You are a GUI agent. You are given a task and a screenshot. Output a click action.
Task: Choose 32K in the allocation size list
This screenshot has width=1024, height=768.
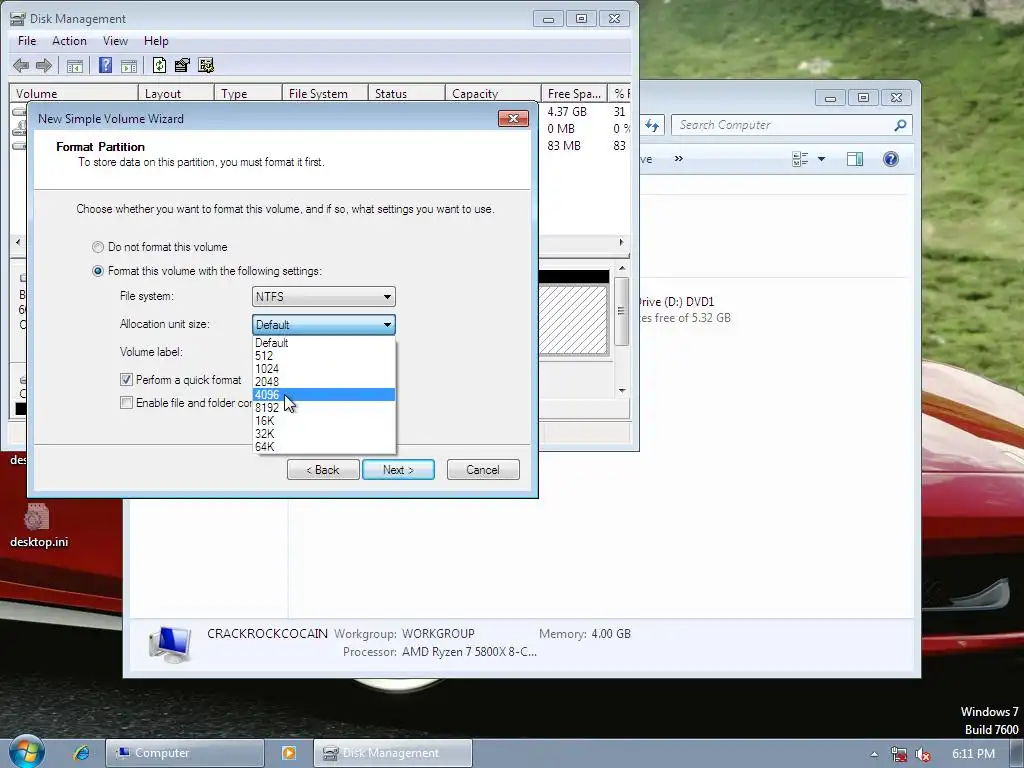[324, 434]
